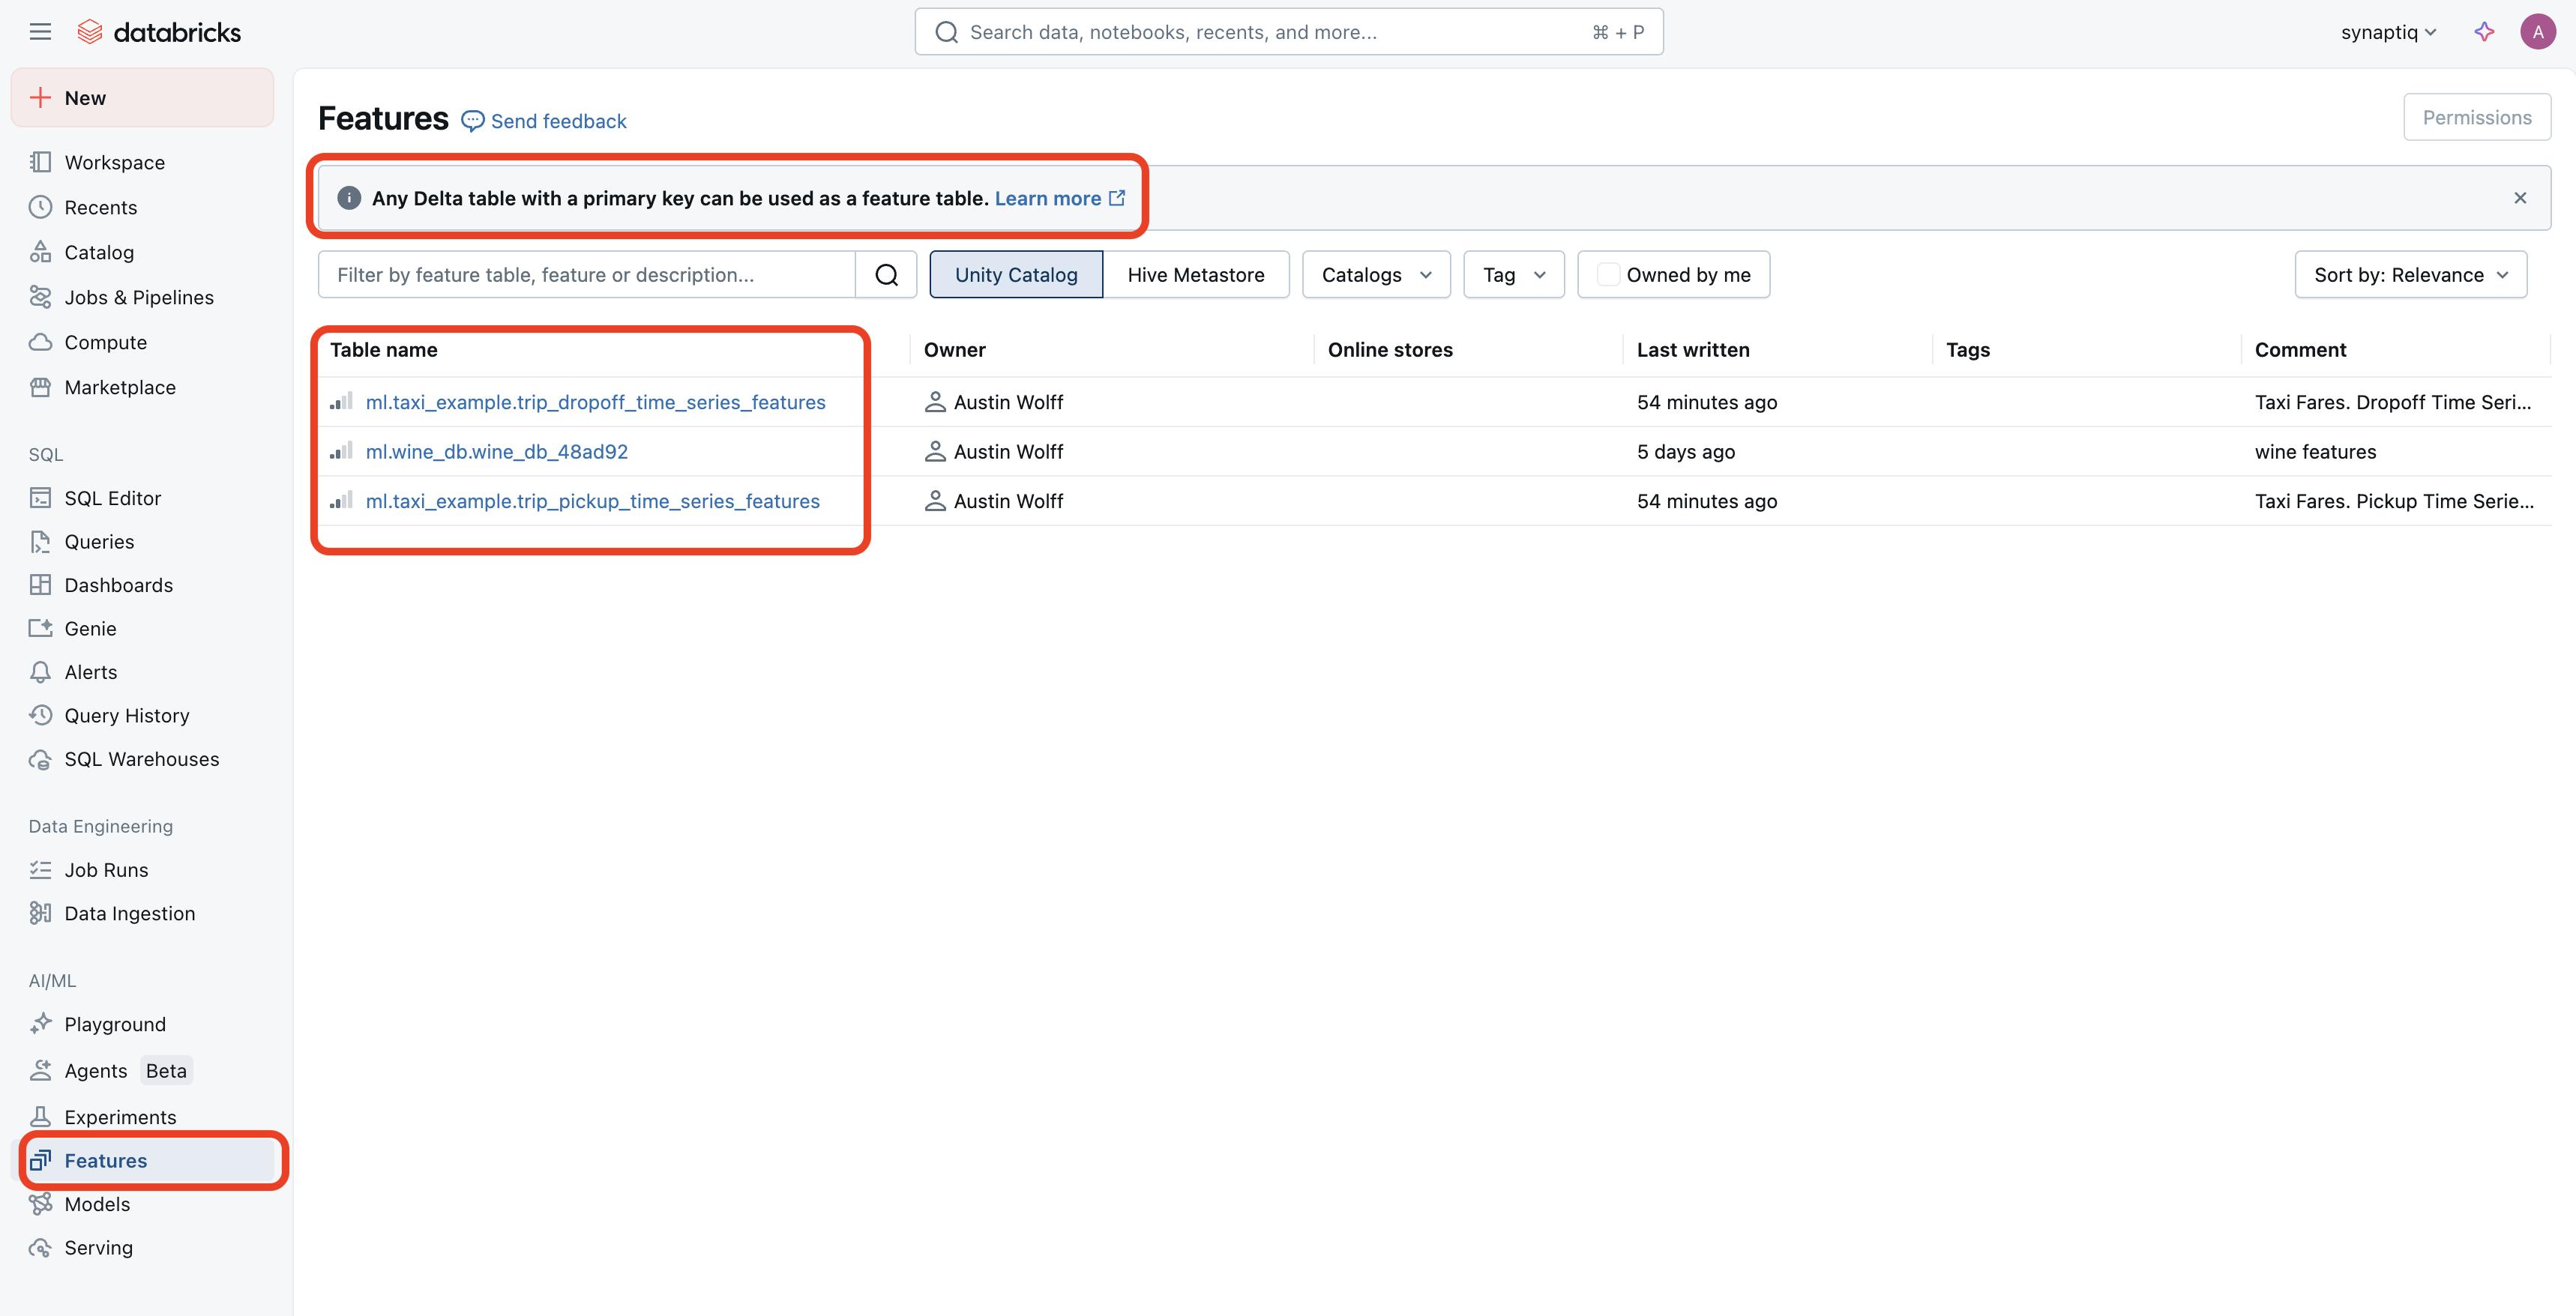Open Genie in the sidebar
2576x1316 pixels.
pos(90,629)
